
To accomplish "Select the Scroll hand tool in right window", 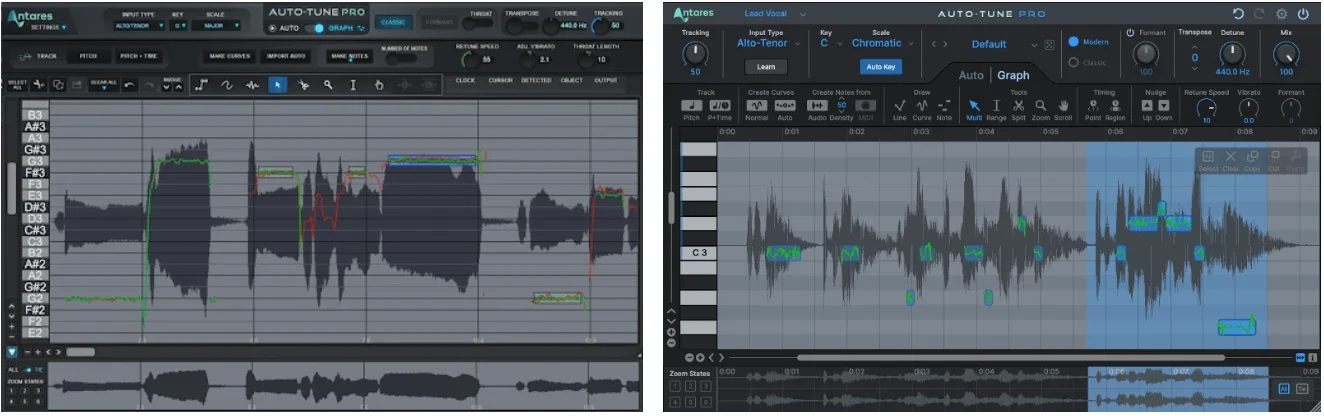I will coord(1064,105).
